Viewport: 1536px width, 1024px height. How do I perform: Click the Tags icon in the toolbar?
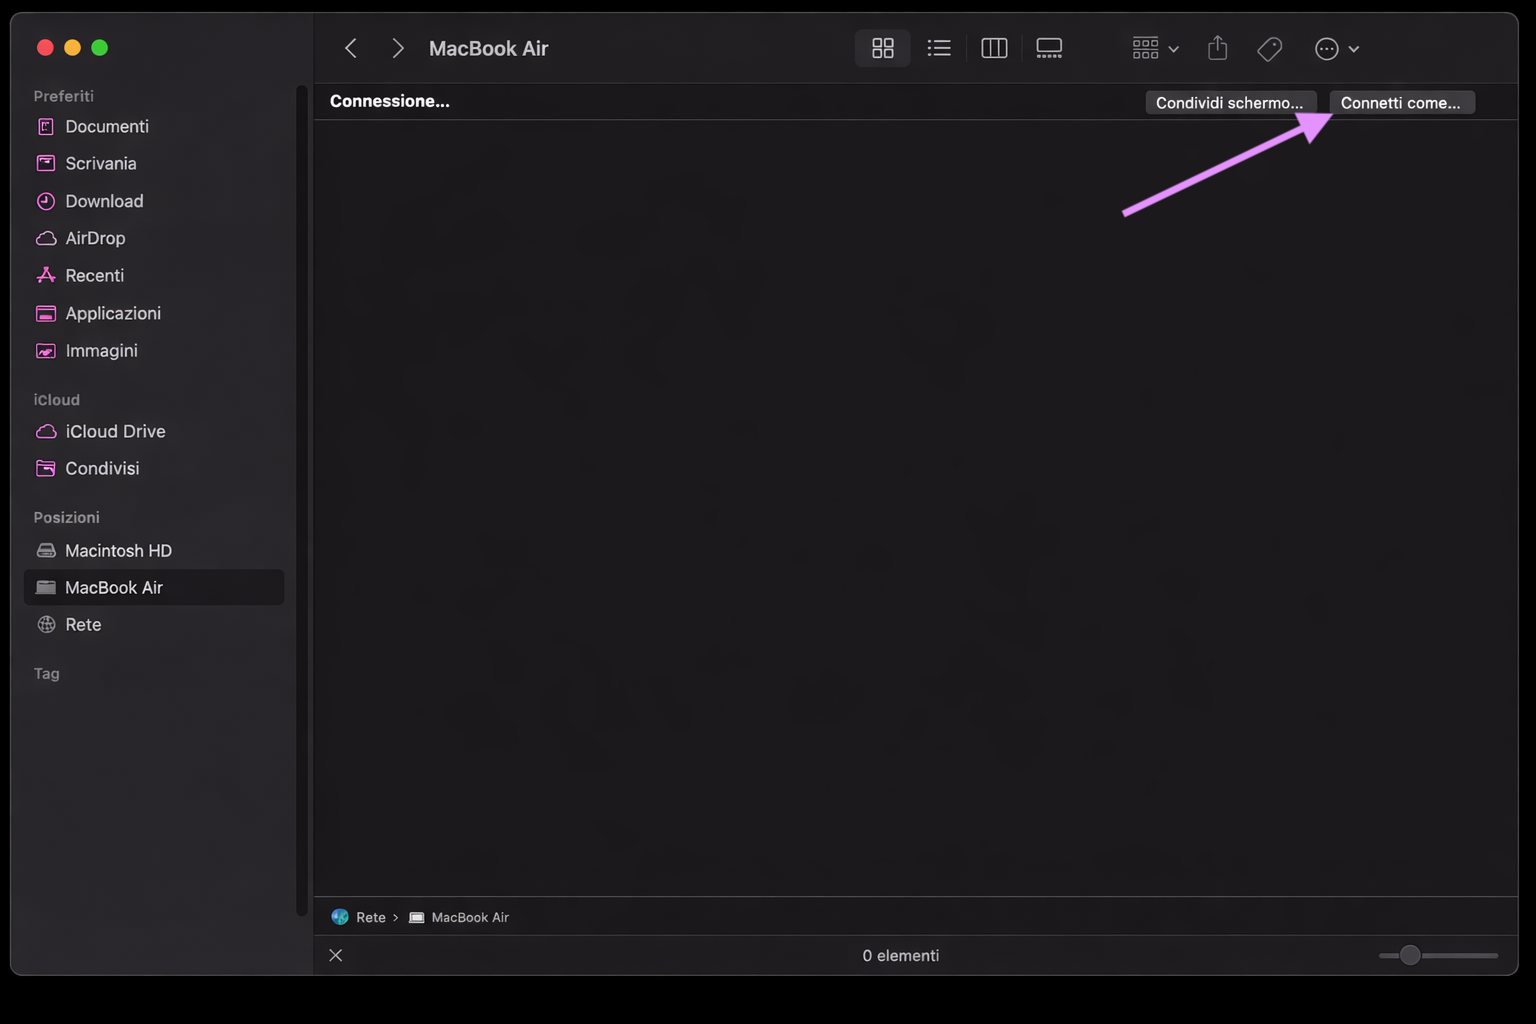pyautogui.click(x=1269, y=47)
